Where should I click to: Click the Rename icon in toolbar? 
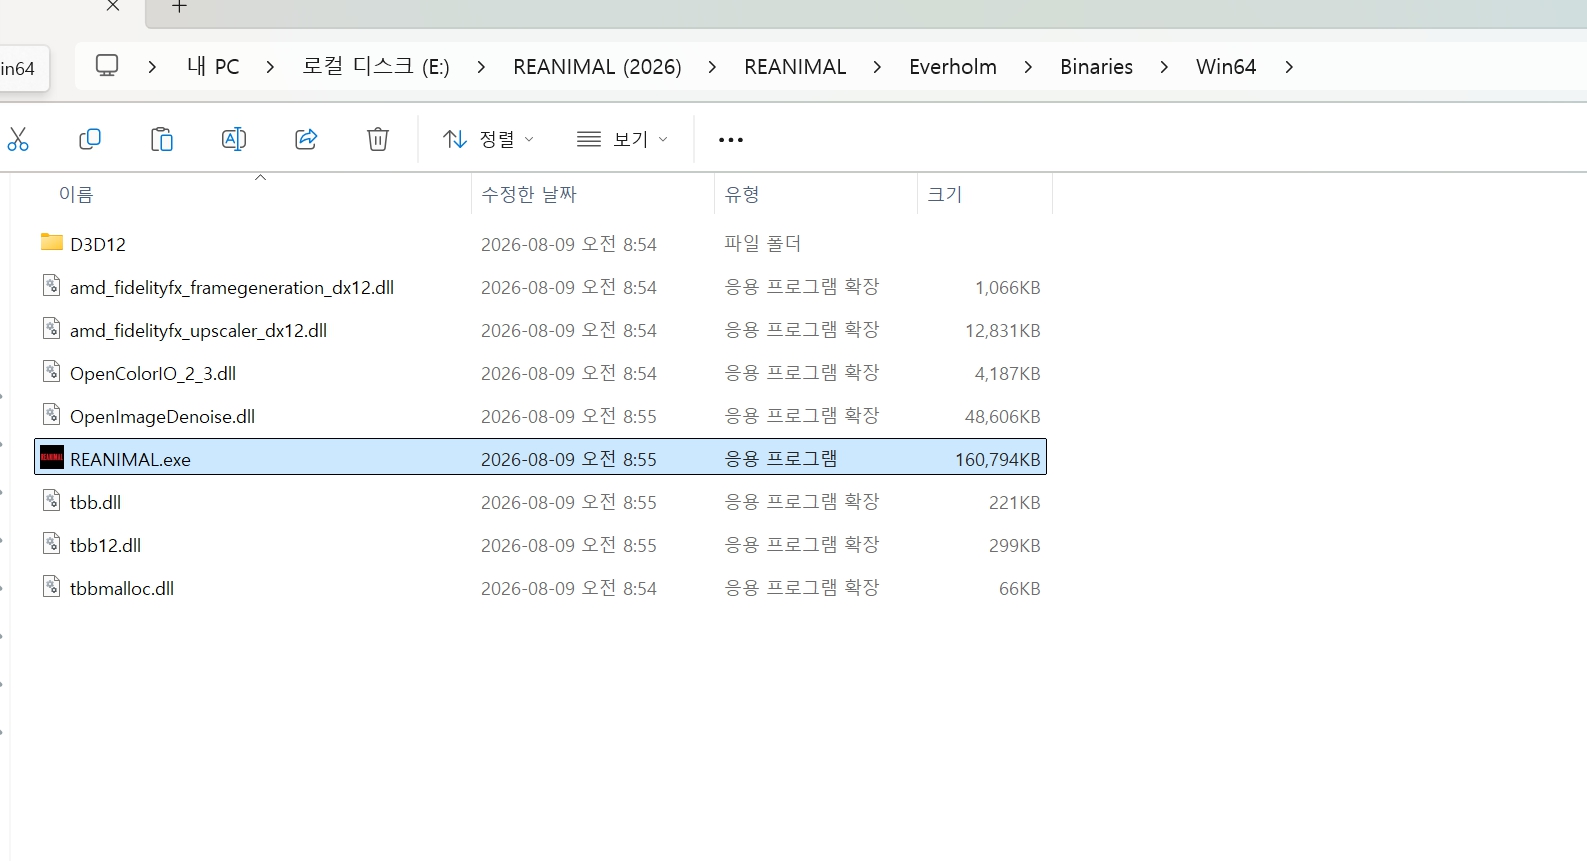(x=234, y=139)
